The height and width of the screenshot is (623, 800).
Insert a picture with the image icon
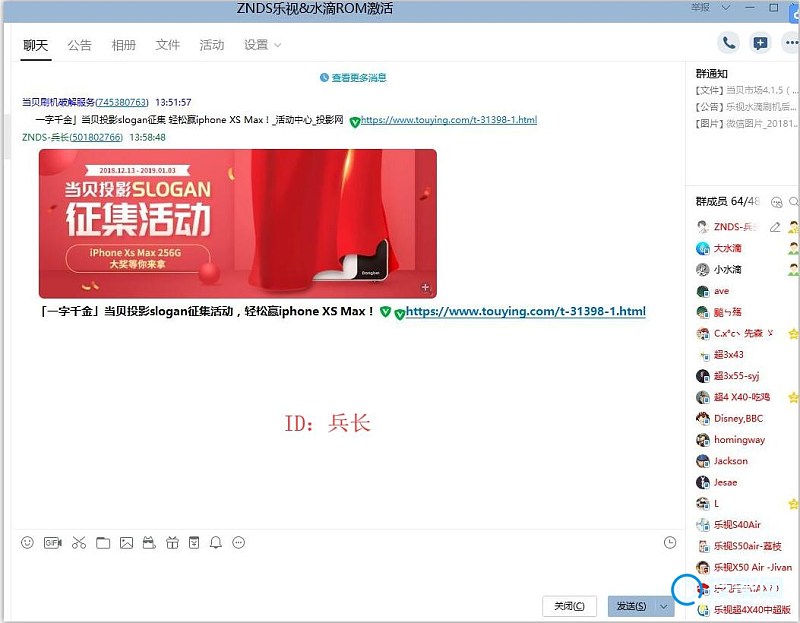(x=127, y=543)
